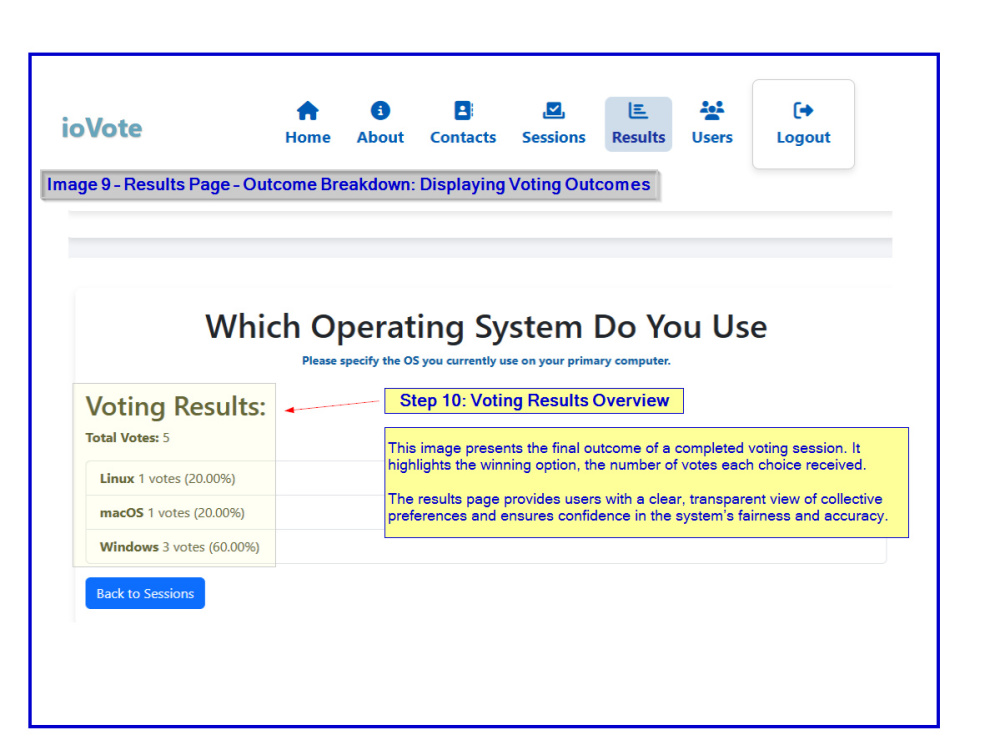Click the Voting Results heading

(175, 406)
